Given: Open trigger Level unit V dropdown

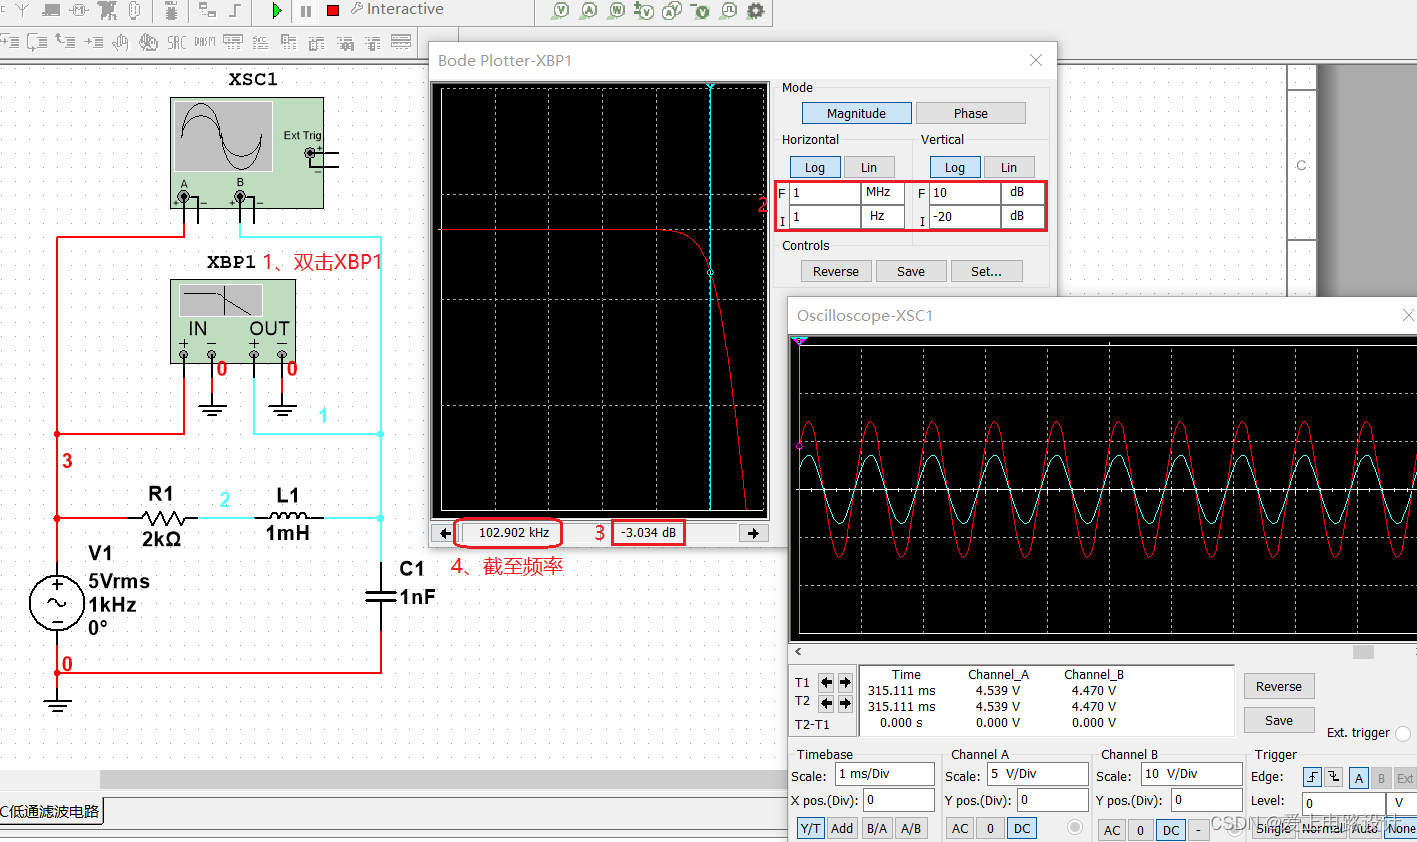Looking at the screenshot, I should (x=1400, y=802).
